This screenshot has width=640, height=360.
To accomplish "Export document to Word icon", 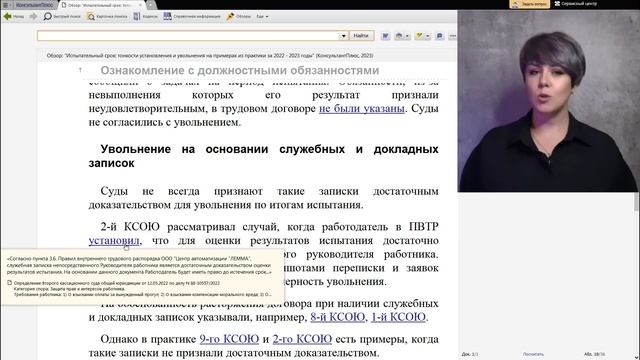I will pos(385,36).
